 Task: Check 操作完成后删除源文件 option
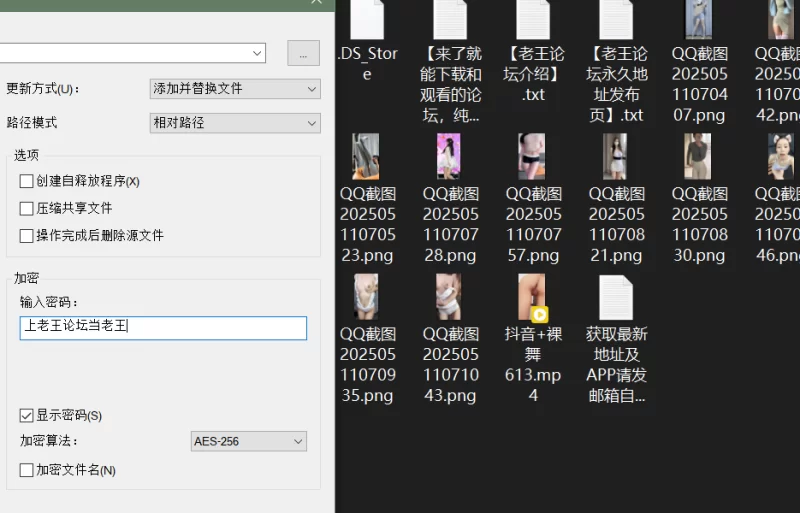[26, 236]
